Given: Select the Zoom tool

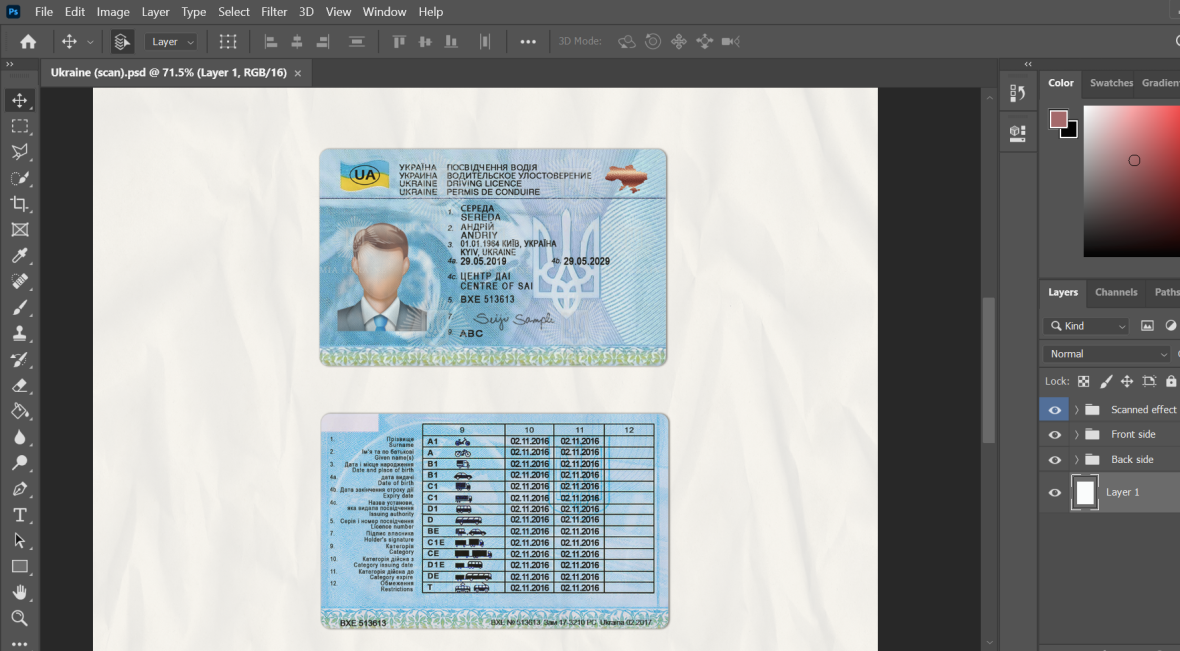Looking at the screenshot, I should 19,618.
